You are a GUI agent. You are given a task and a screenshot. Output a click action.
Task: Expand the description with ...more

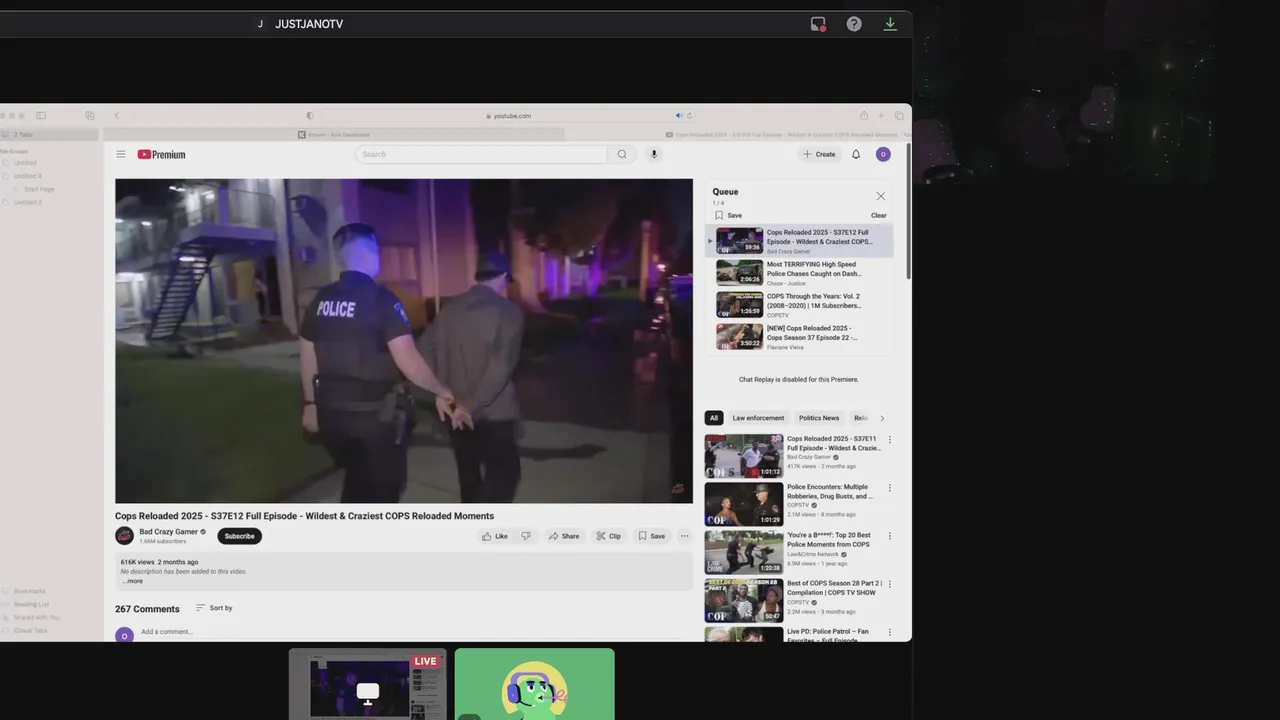132,581
